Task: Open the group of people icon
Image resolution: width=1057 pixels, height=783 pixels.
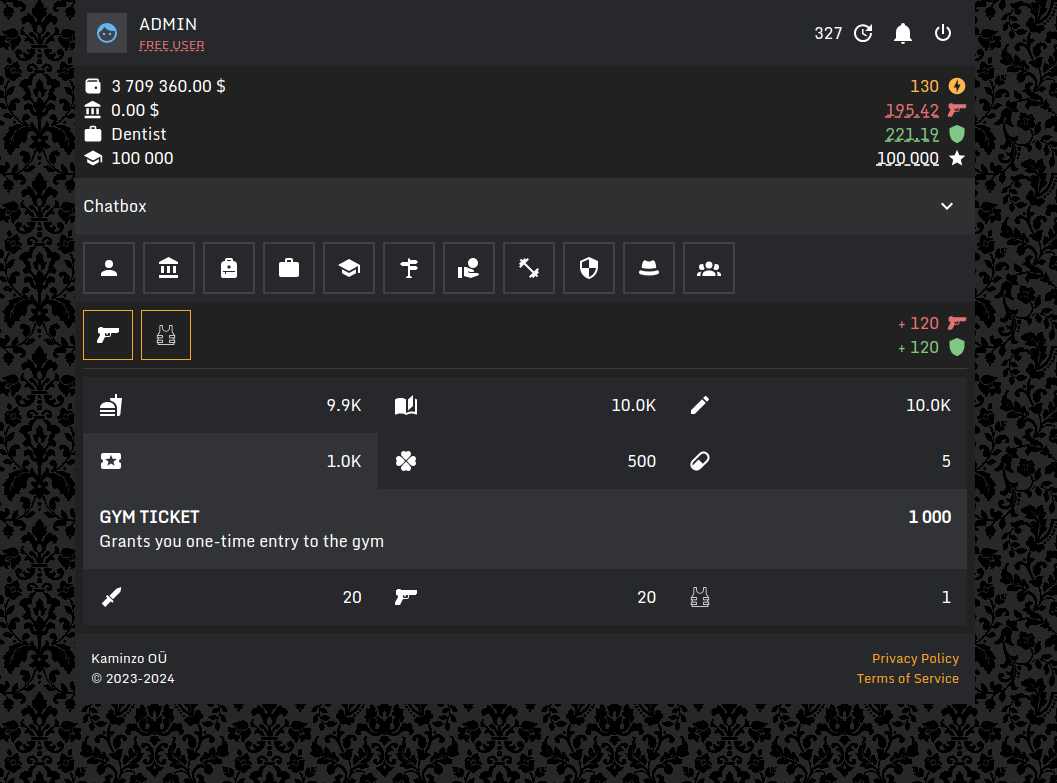Action: tap(709, 268)
